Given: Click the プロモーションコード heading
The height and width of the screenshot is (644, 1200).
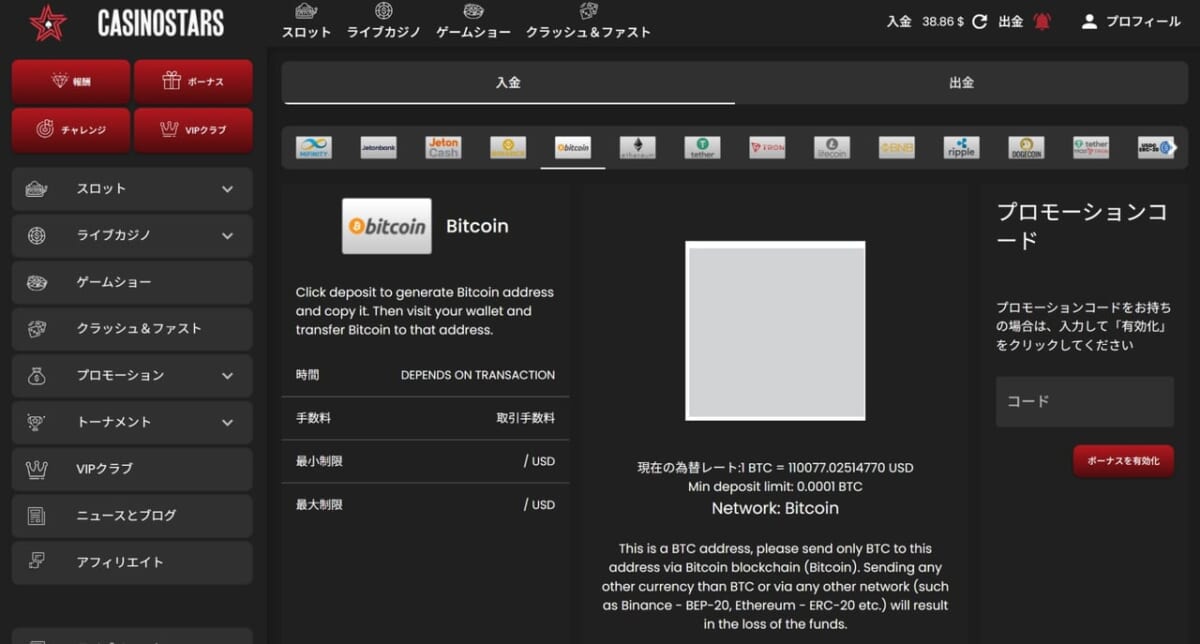Looking at the screenshot, I should [x=1082, y=226].
